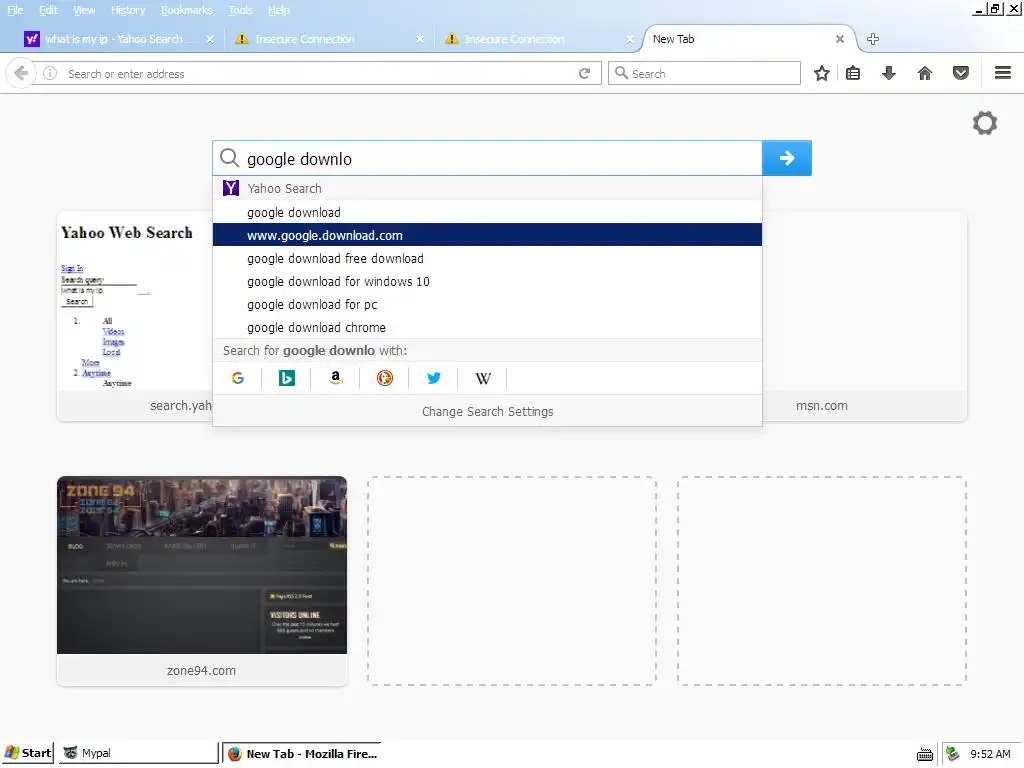Open View menu

pos(84,10)
